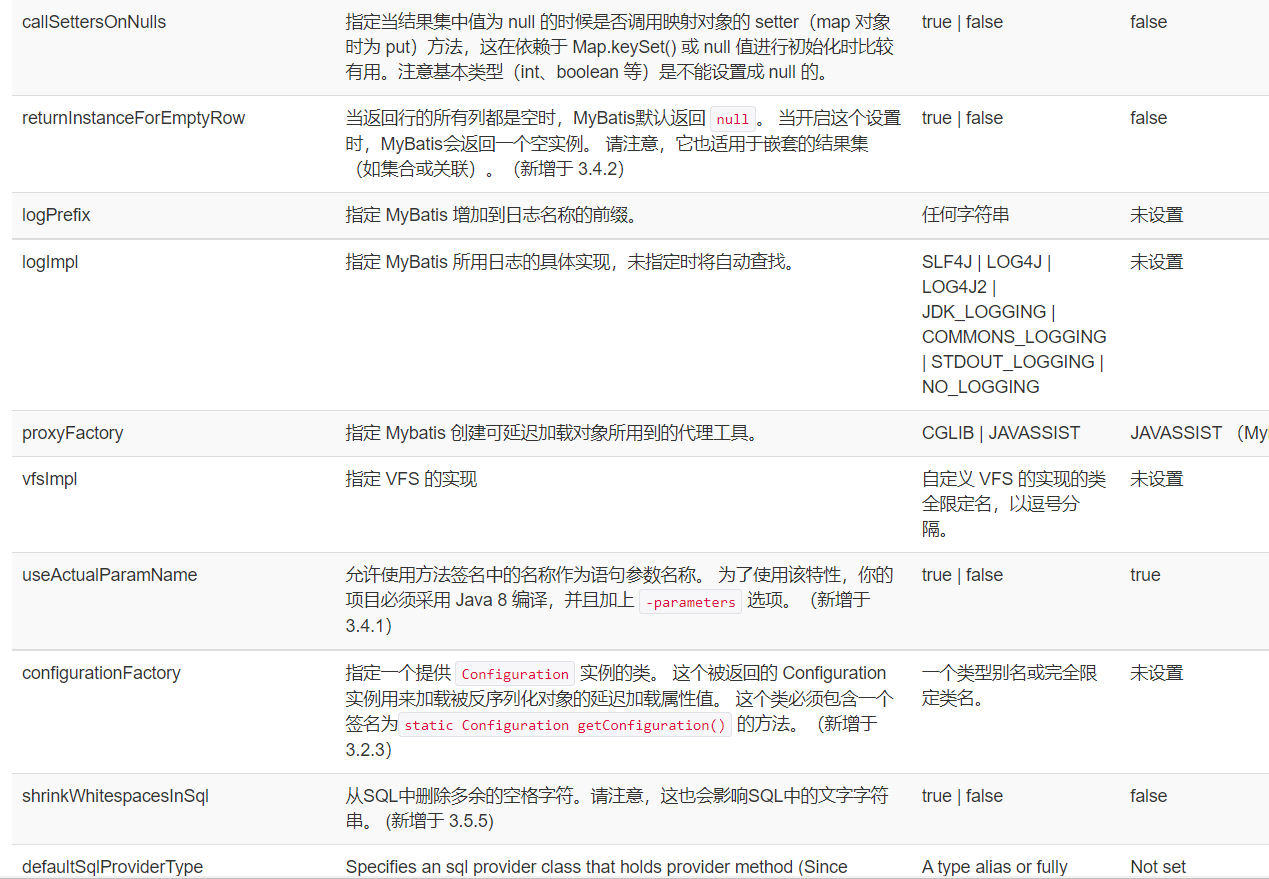Screen dimensions: 1269x879
Task: Click the CGLIB | JAVASSIST valid values
Action: point(1001,433)
